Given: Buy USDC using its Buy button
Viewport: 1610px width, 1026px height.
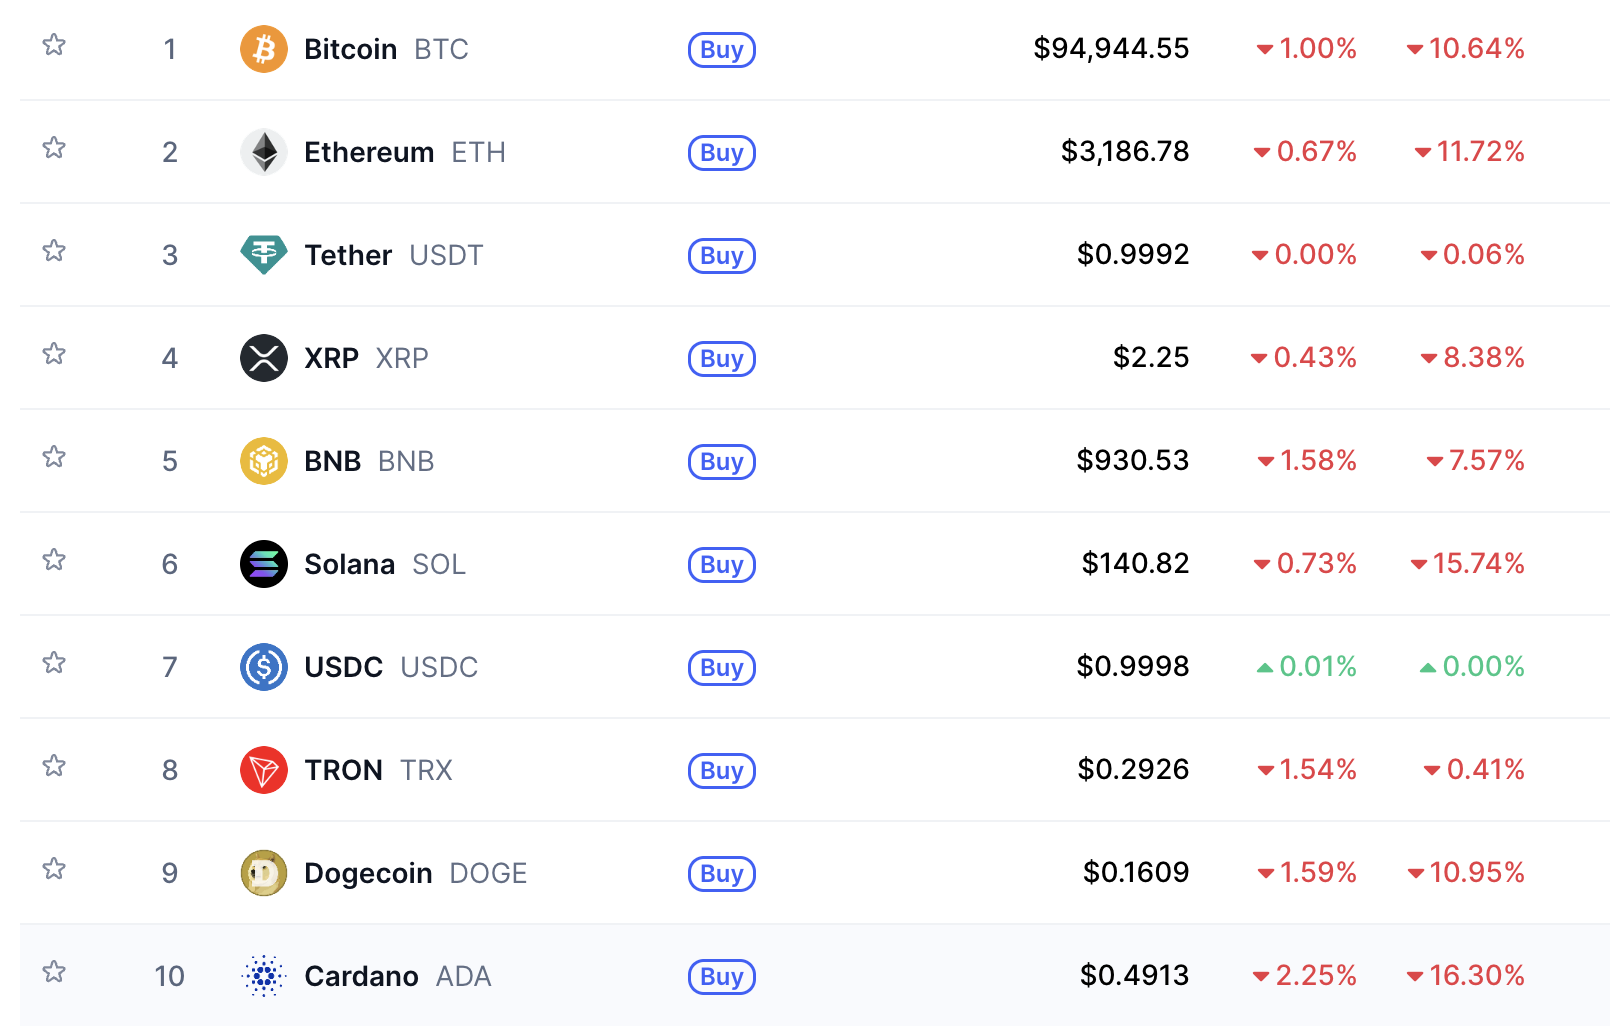Looking at the screenshot, I should click(x=721, y=667).
